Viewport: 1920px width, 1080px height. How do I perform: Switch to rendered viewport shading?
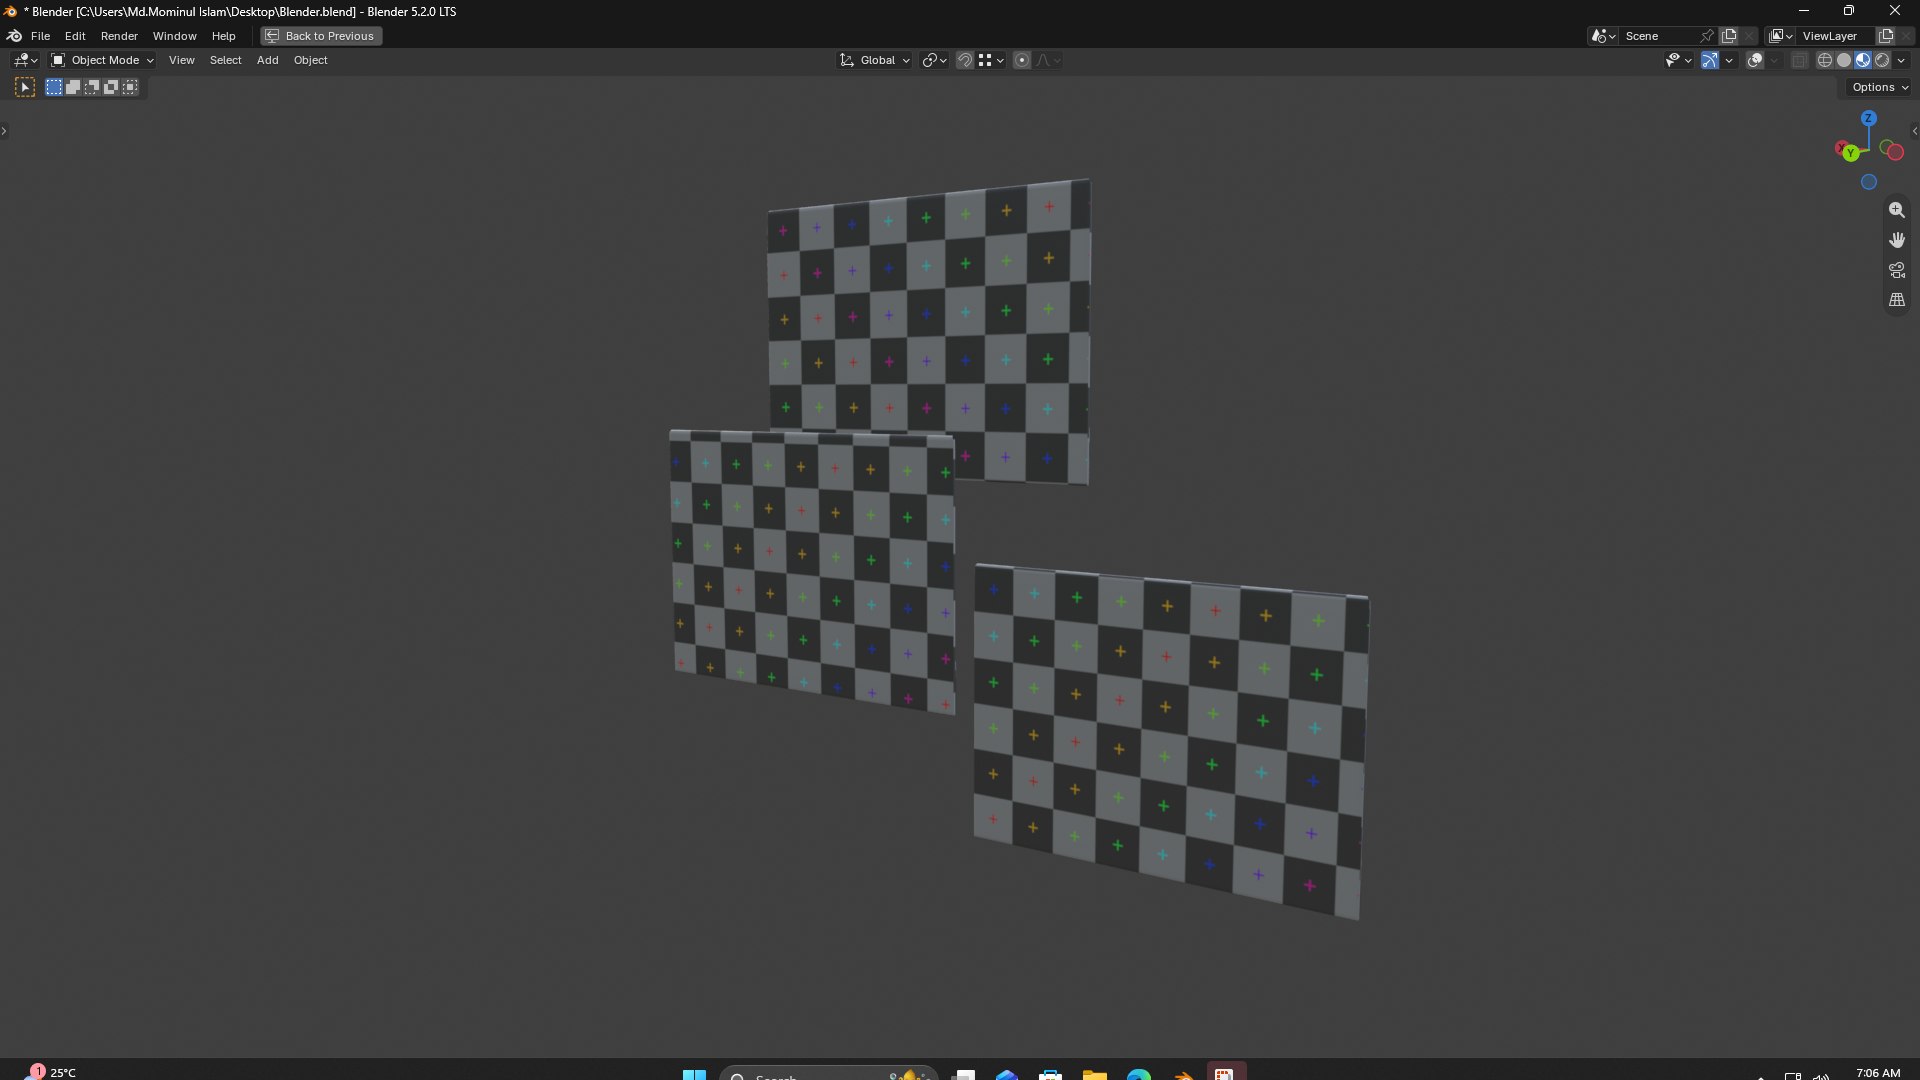(1882, 60)
